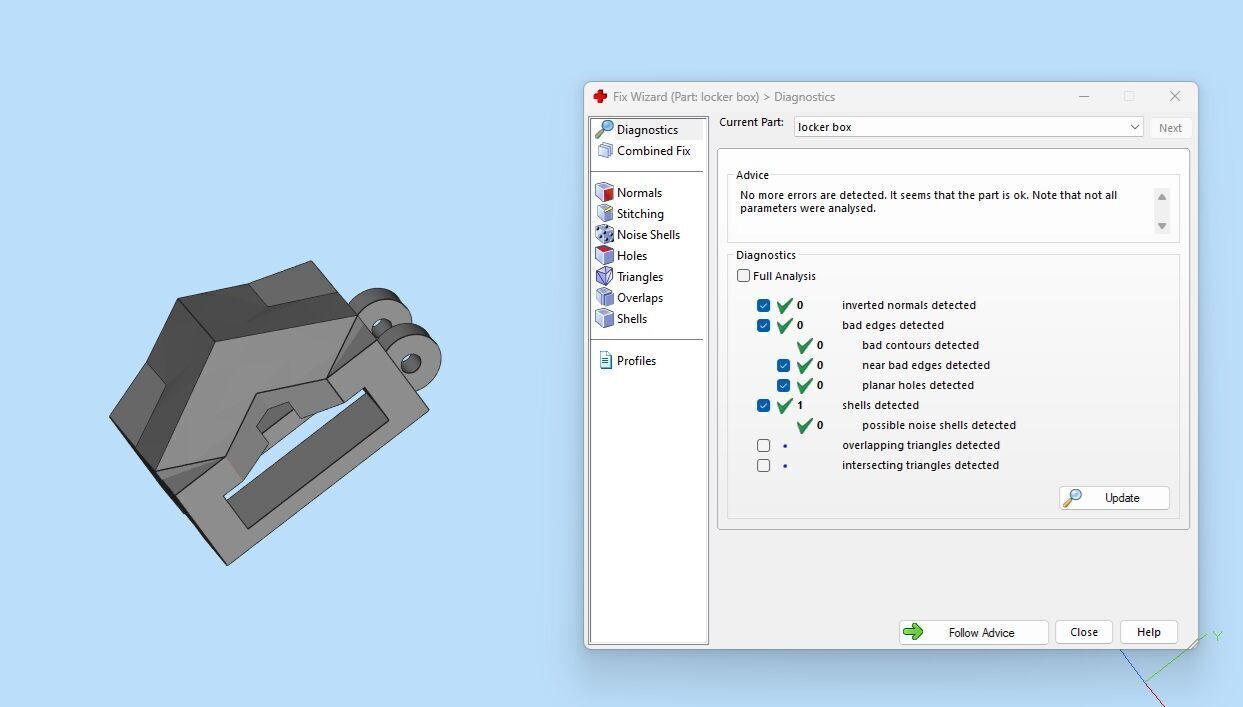Screen dimensions: 1243x707
Task: Click 'inverted normals detected' label
Action: (908, 305)
